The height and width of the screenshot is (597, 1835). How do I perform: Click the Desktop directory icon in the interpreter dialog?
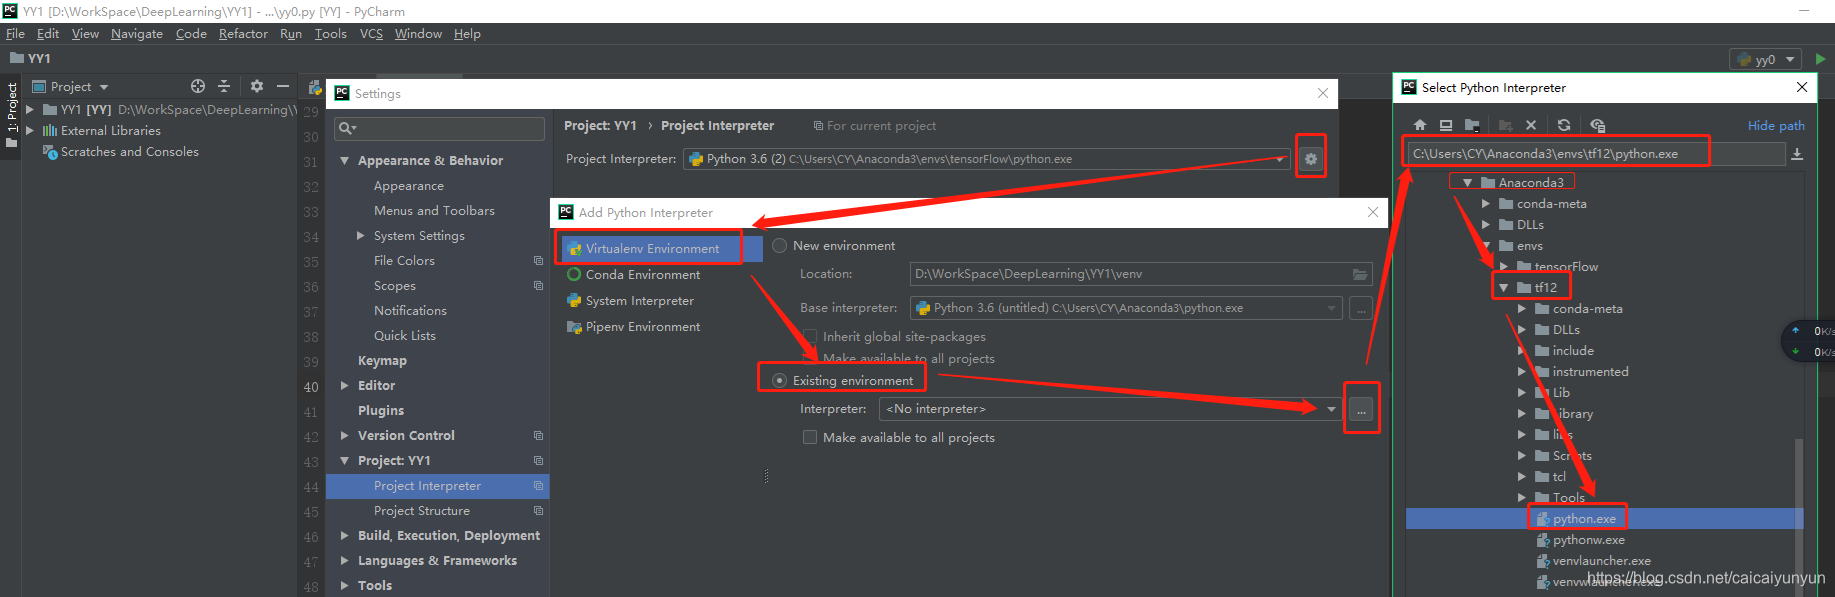pos(1446,125)
